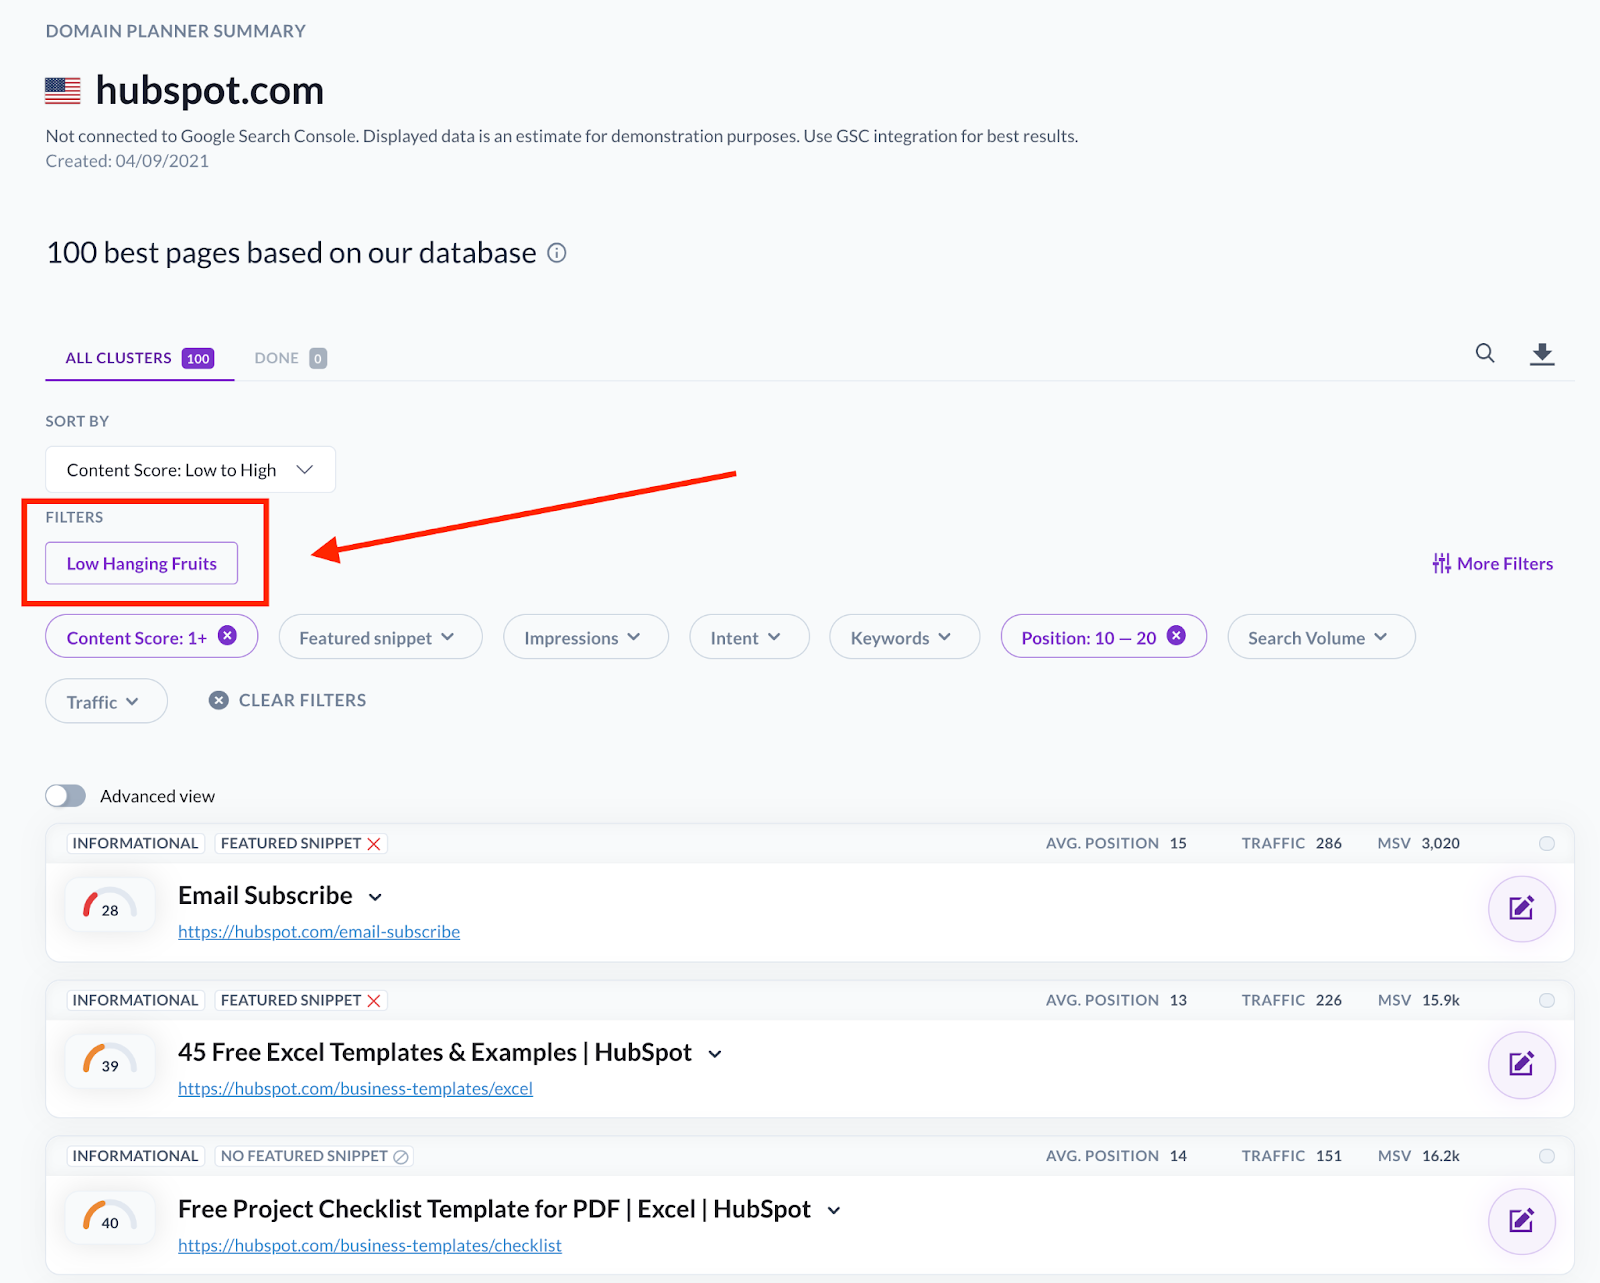Viewport: 1600px width, 1283px height.
Task: Click the content score 28 gauge
Action: coord(109,905)
